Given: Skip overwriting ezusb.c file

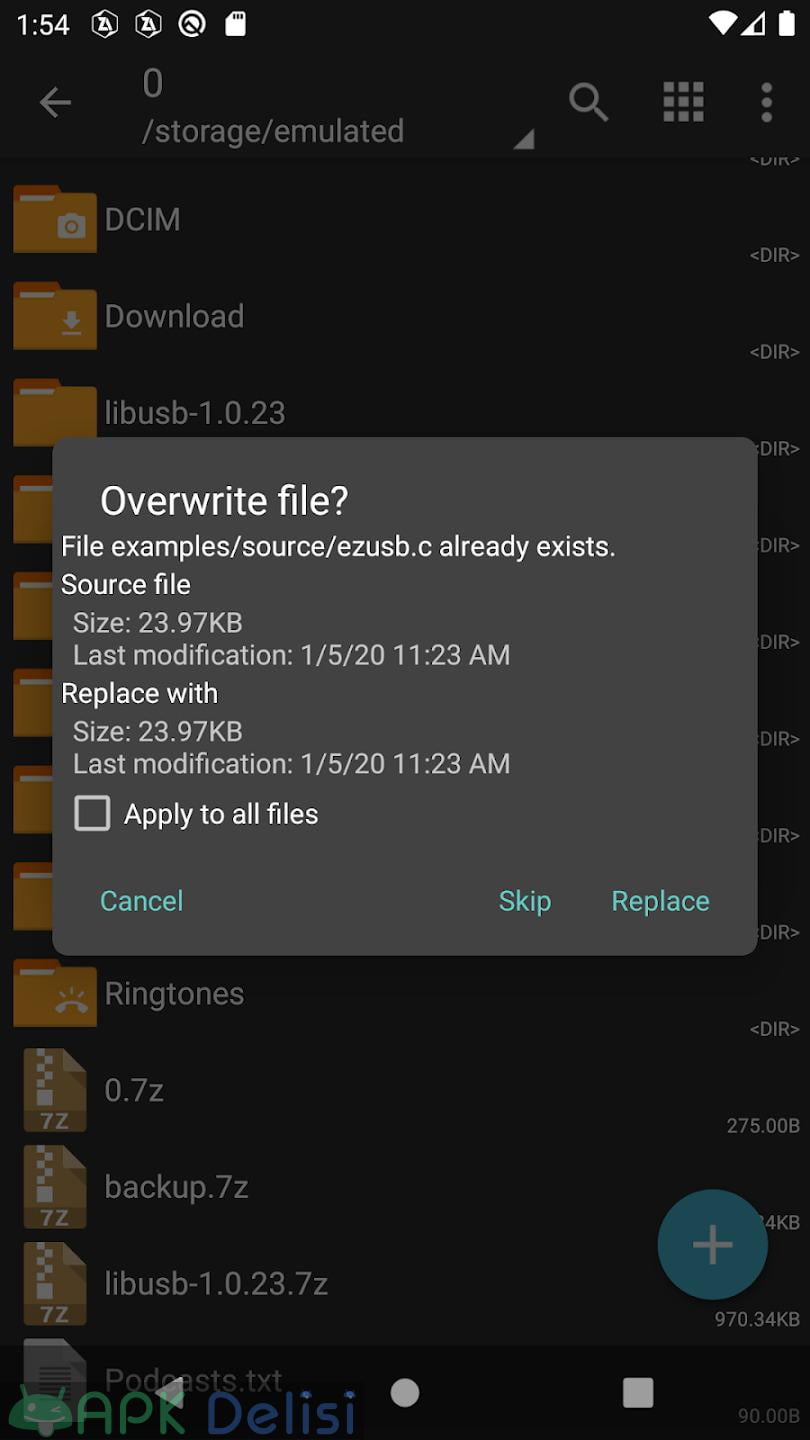Looking at the screenshot, I should pos(525,901).
